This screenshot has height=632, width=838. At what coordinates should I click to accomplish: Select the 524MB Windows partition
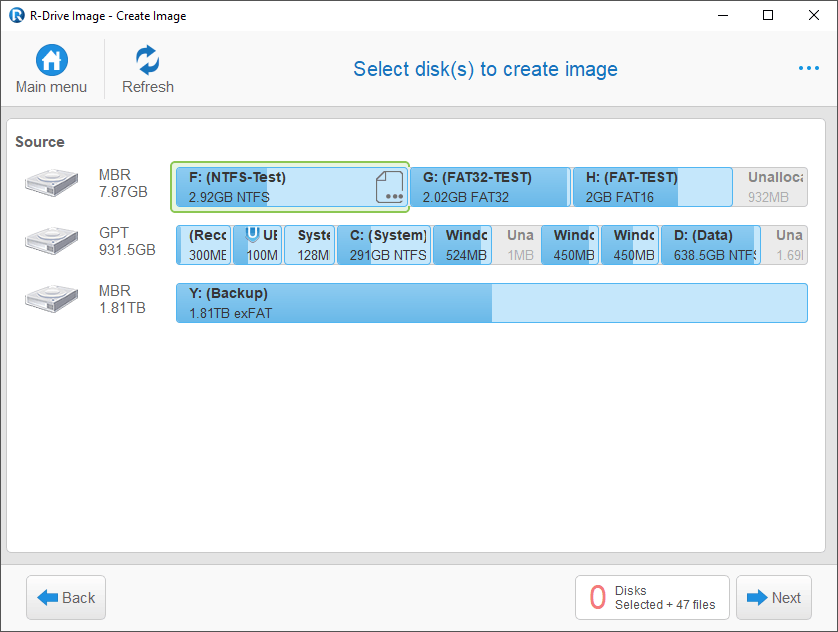coord(462,245)
